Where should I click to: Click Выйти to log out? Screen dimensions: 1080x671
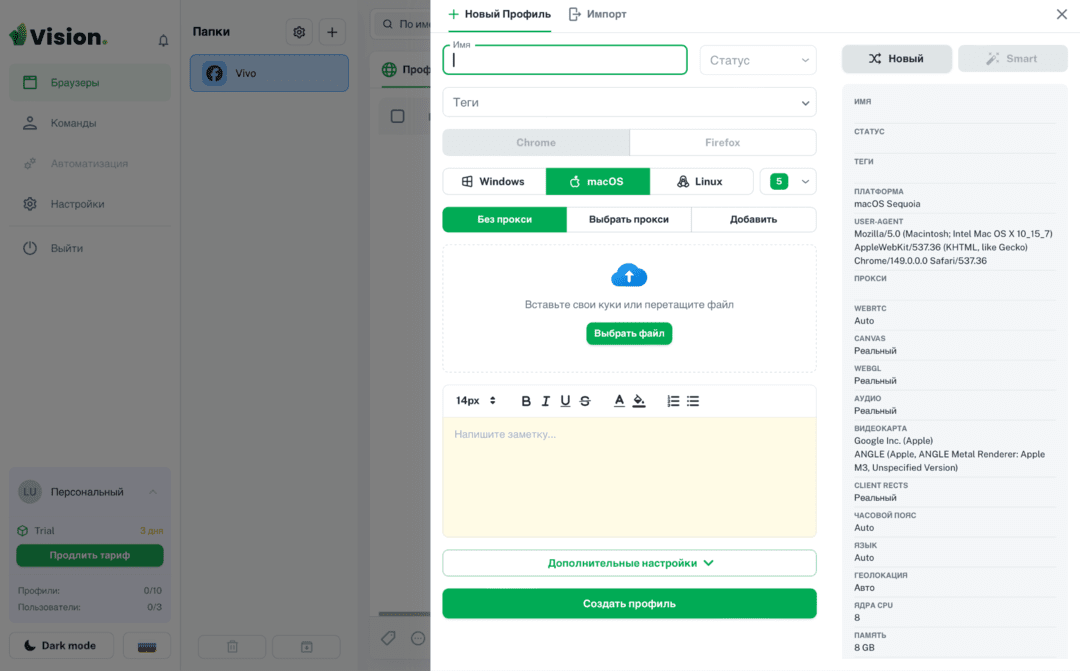(x=90, y=248)
